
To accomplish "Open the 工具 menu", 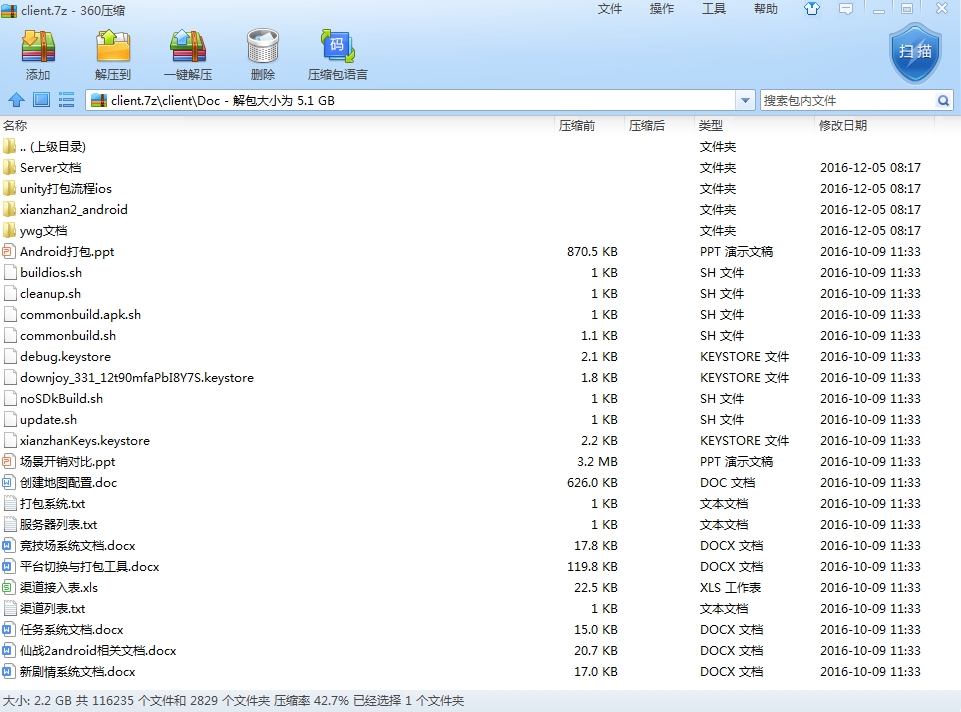I will [x=714, y=9].
